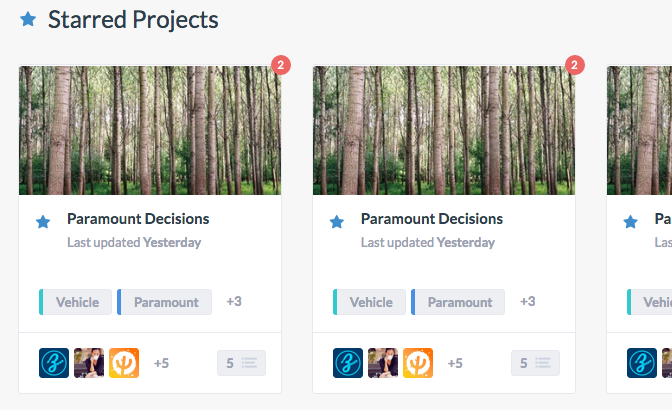Image resolution: width=672 pixels, height=410 pixels.
Task: Open second card's blue logo member avatar
Action: pyautogui.click(x=348, y=363)
